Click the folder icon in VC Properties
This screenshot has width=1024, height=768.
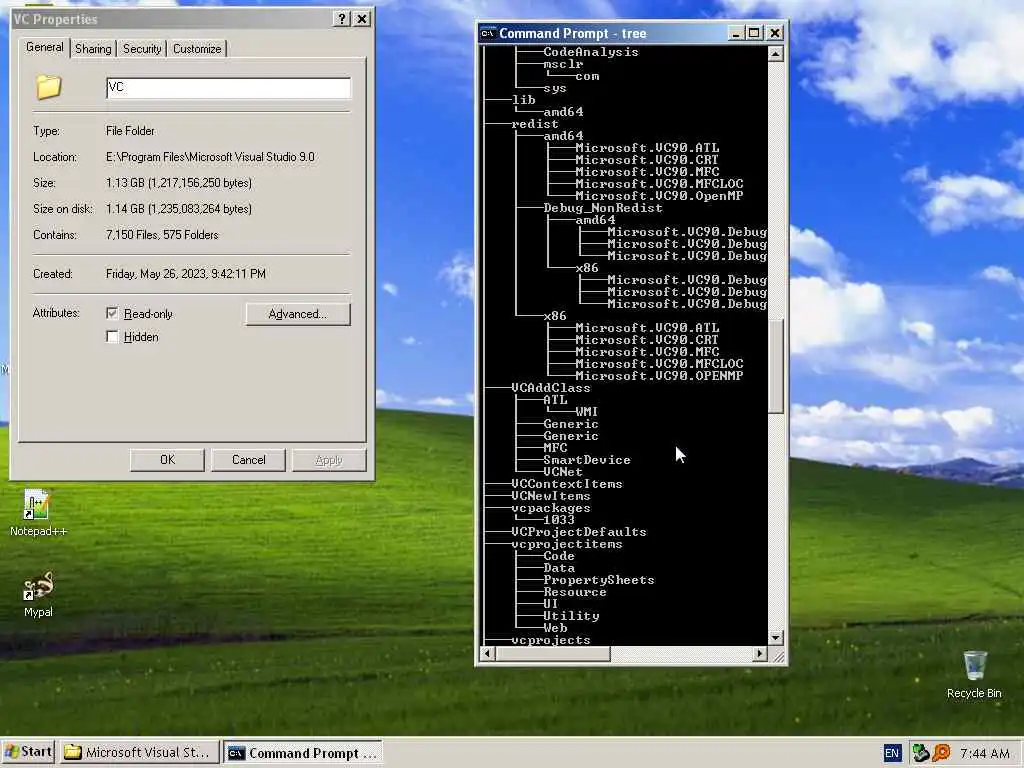49,87
